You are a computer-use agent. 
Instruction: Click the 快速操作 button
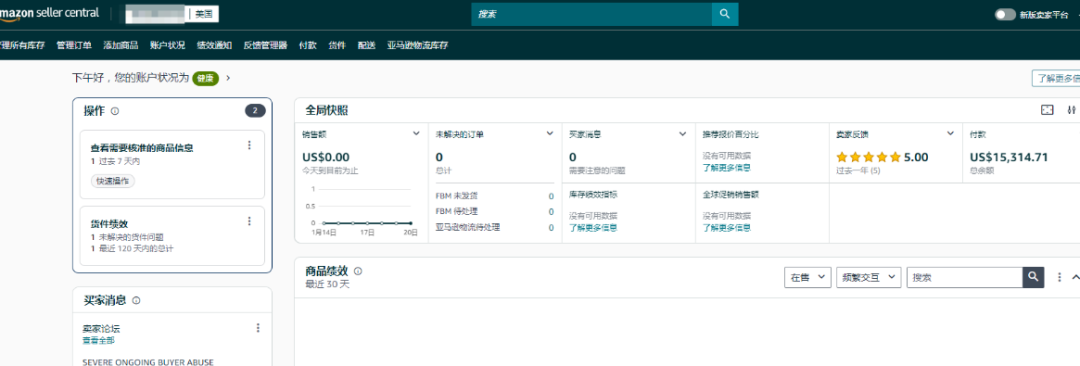113,181
